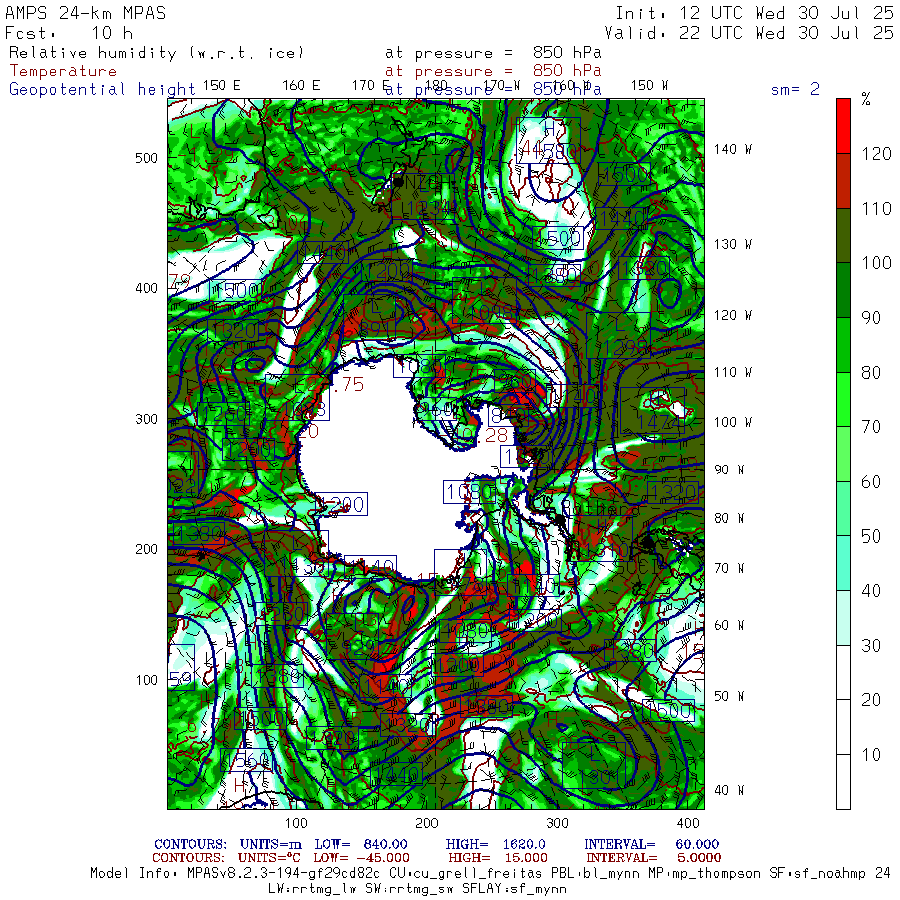Click the "110 W" longitude label
900x900 pixels.
click(732, 372)
